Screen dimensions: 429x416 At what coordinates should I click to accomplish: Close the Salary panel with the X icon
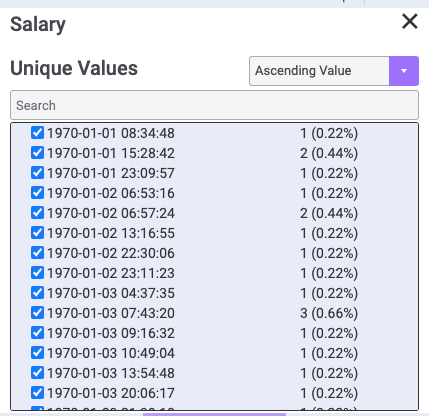click(x=410, y=22)
